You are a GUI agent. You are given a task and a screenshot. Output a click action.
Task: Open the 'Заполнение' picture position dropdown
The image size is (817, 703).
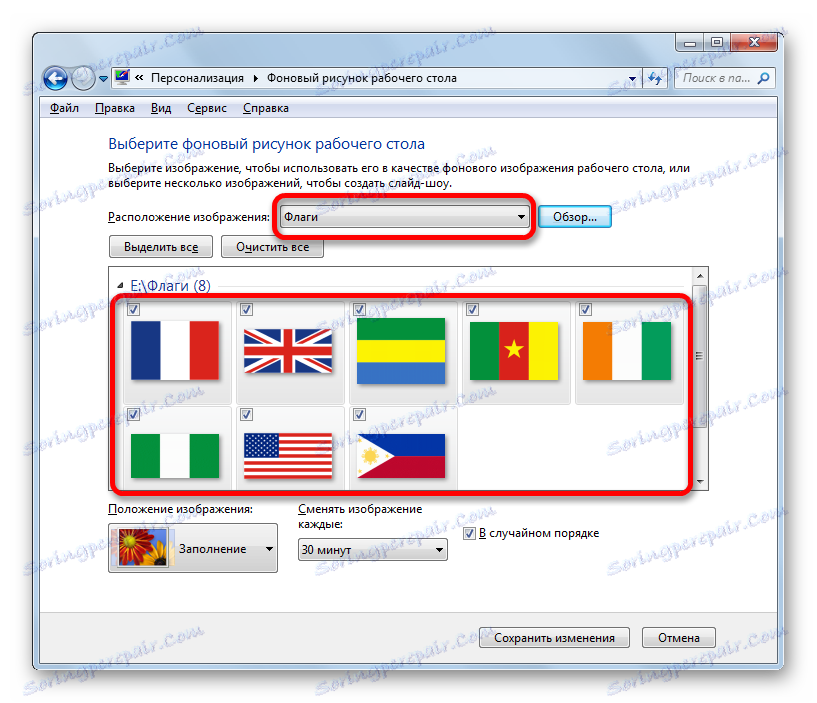click(193, 548)
